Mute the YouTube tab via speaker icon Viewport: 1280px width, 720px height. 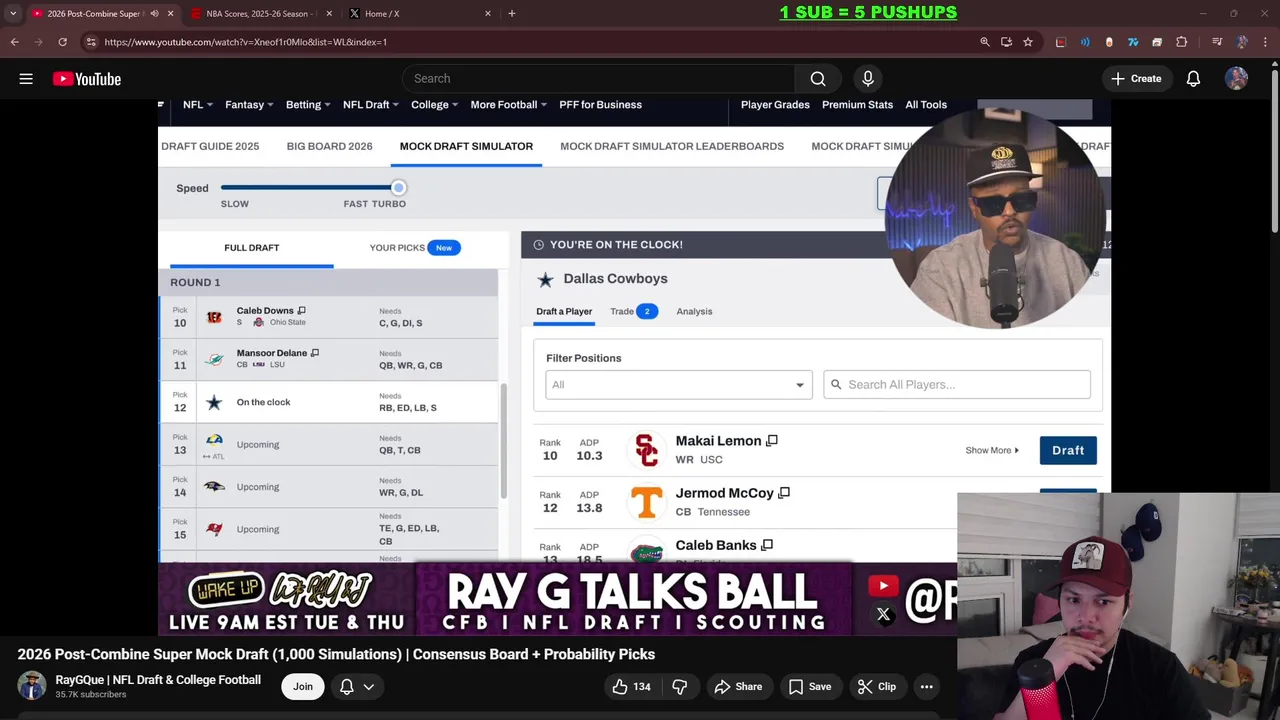pos(154,14)
